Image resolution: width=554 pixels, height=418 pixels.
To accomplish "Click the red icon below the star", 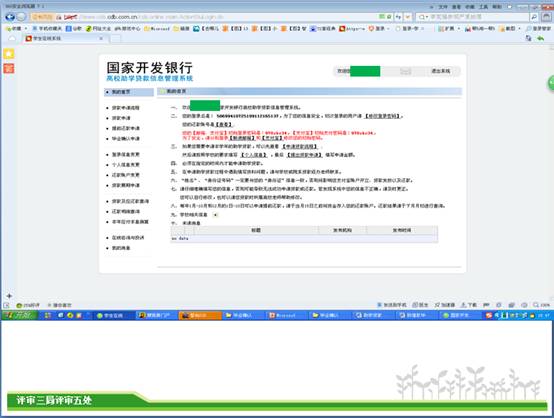I will tap(9, 68).
